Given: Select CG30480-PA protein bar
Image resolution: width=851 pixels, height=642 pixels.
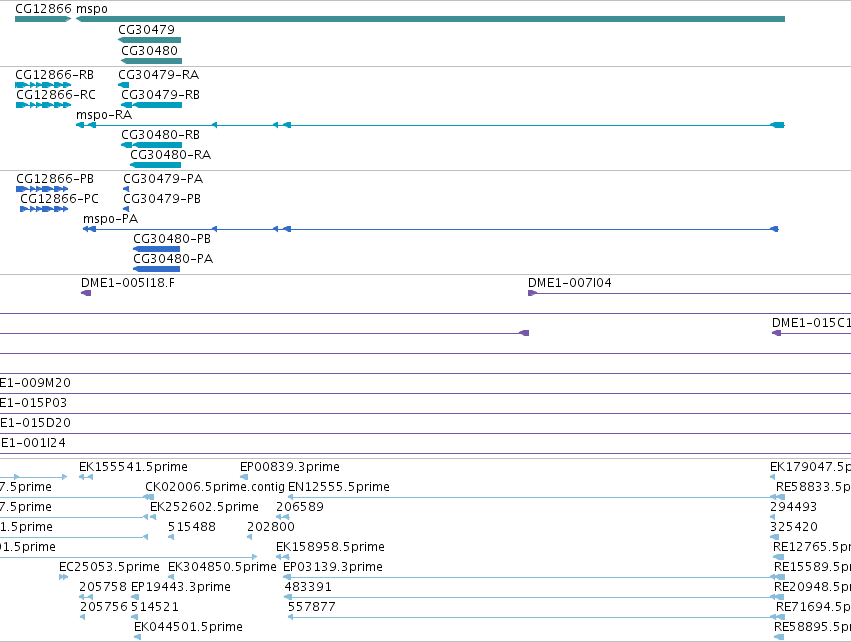Looking at the screenshot, I should click(156, 269).
